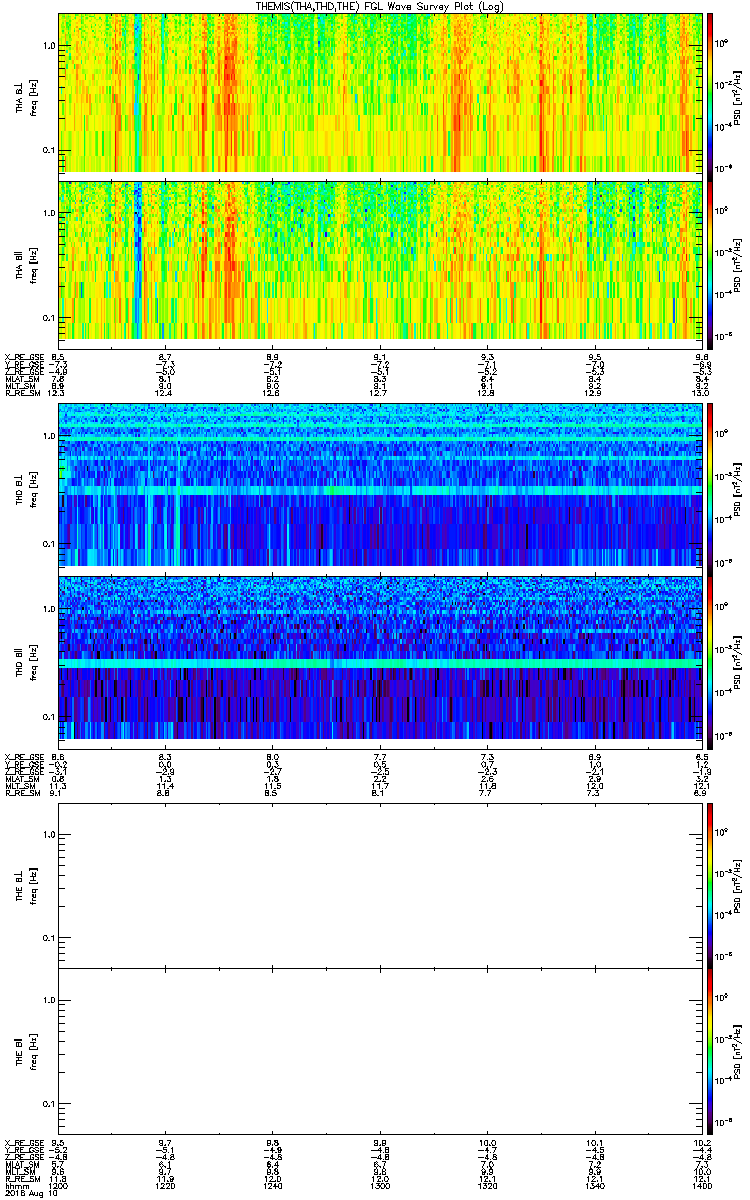Click the R_RE_SM label under the THD panels

tap(21, 792)
